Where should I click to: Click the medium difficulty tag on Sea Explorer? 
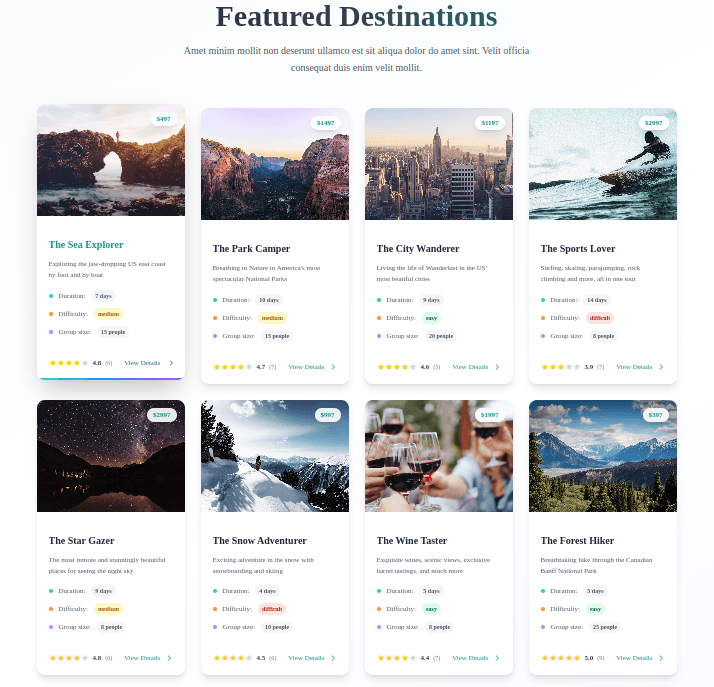tap(108, 314)
